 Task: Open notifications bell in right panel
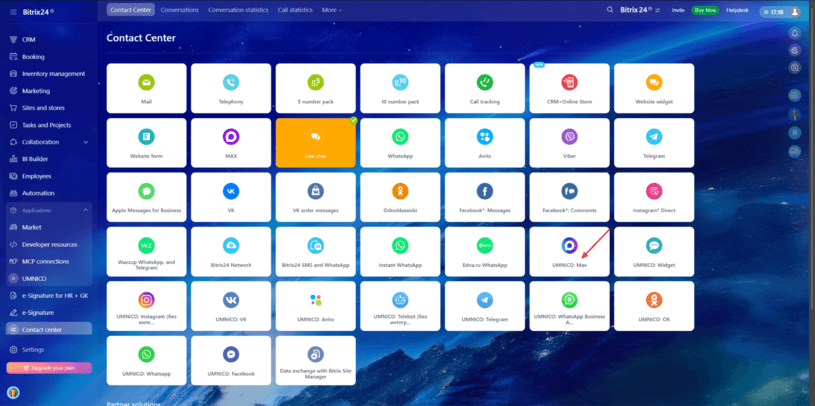click(x=794, y=32)
